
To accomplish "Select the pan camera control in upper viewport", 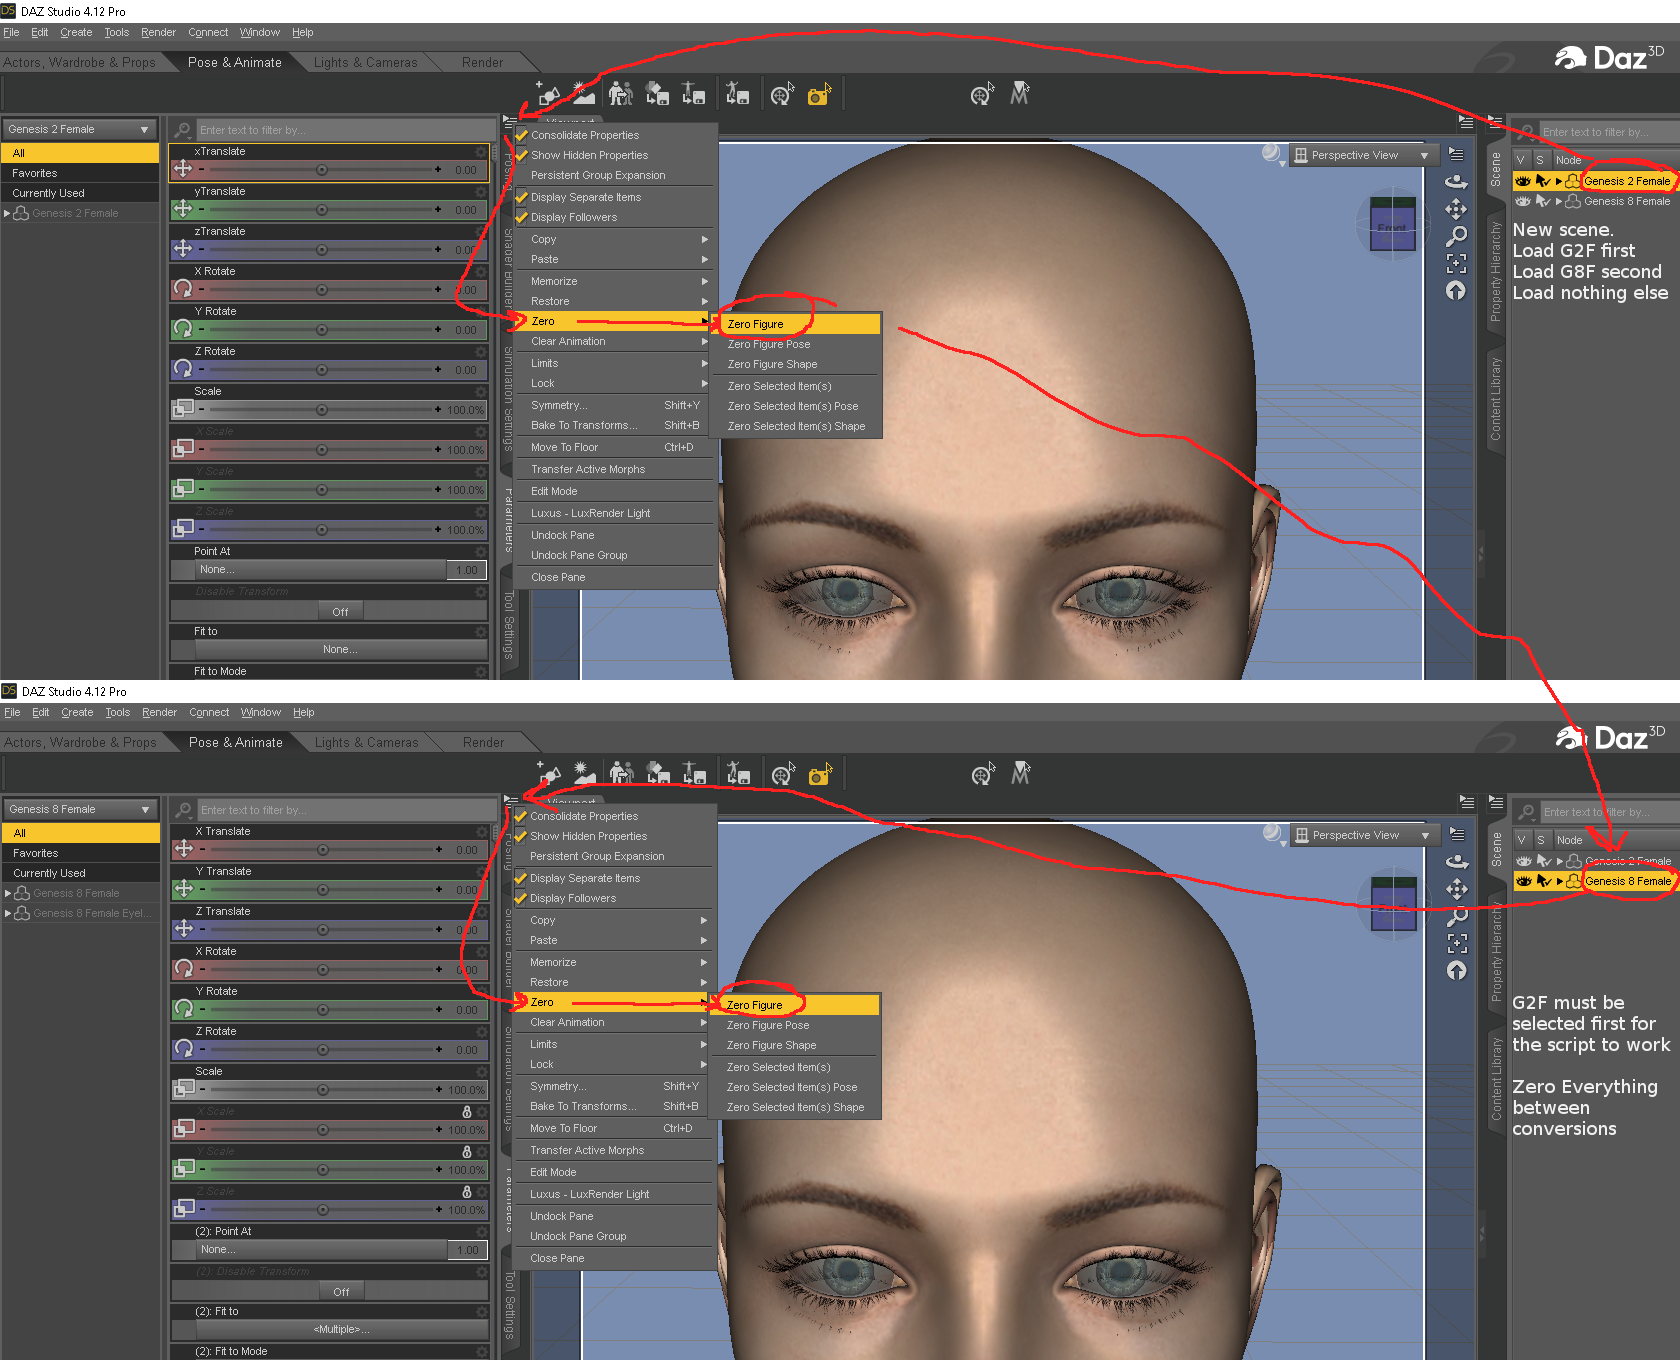I will coord(1457,209).
